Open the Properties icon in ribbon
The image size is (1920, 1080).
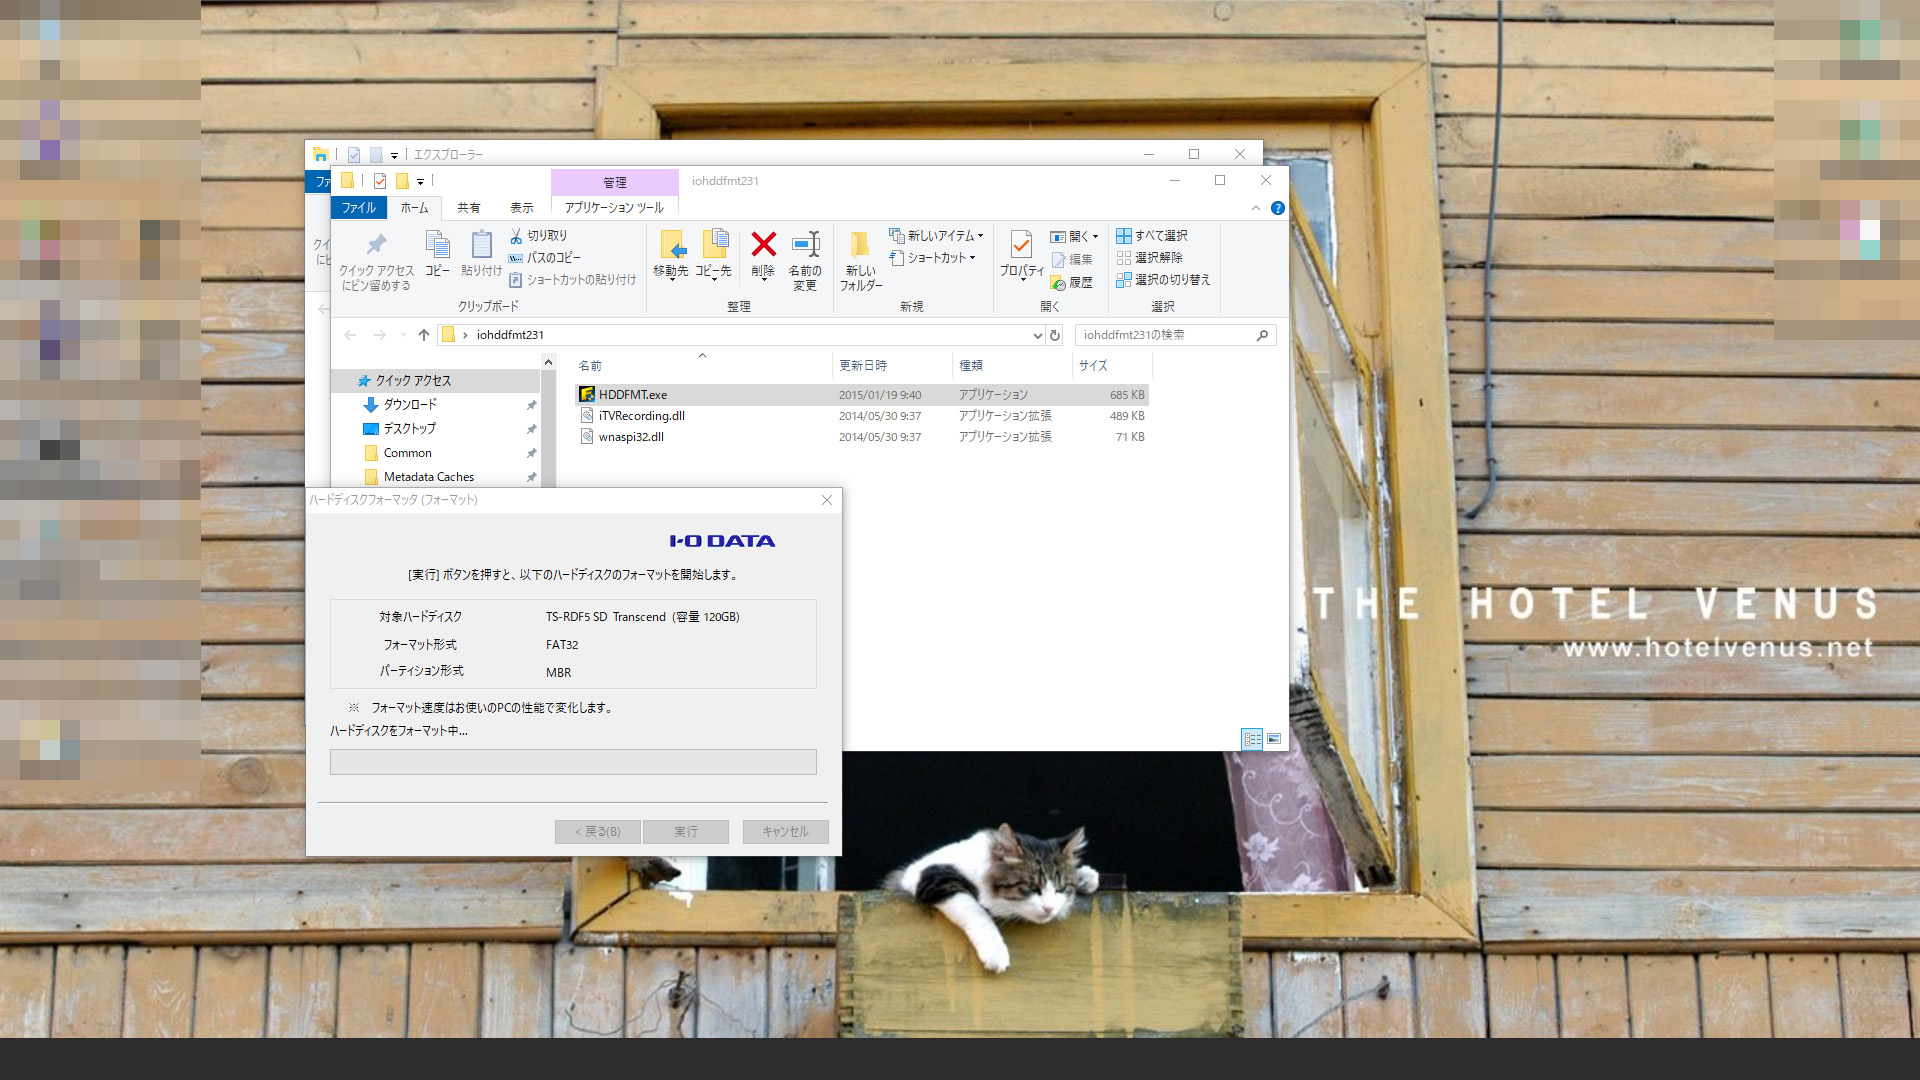click(x=1021, y=245)
